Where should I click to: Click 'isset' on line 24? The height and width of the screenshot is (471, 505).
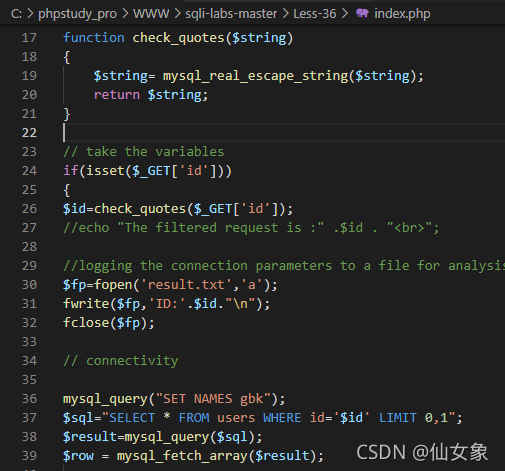pyautogui.click(x=105, y=171)
